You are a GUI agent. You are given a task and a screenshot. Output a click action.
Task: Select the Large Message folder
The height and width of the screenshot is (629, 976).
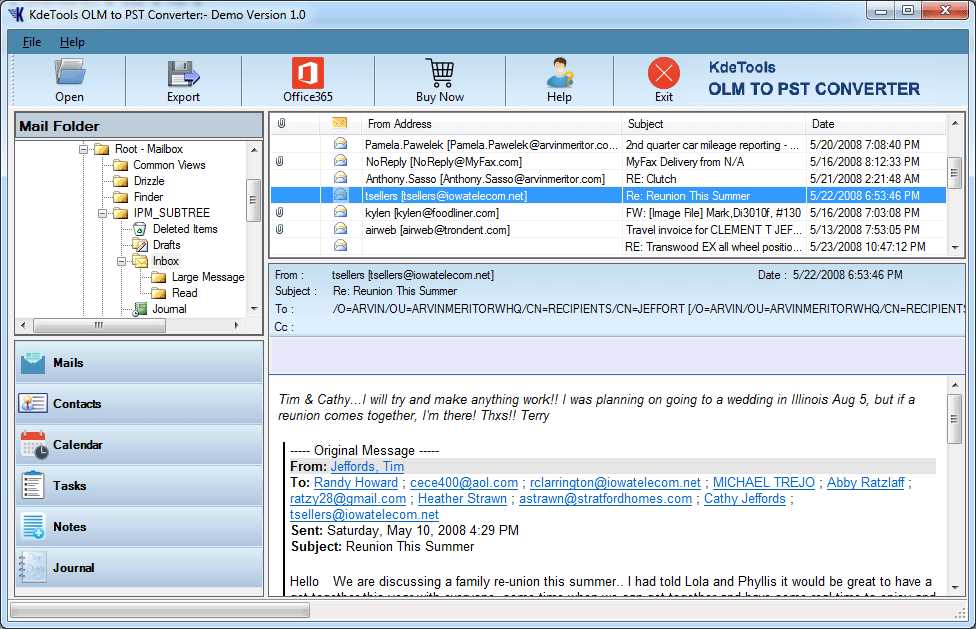(208, 277)
